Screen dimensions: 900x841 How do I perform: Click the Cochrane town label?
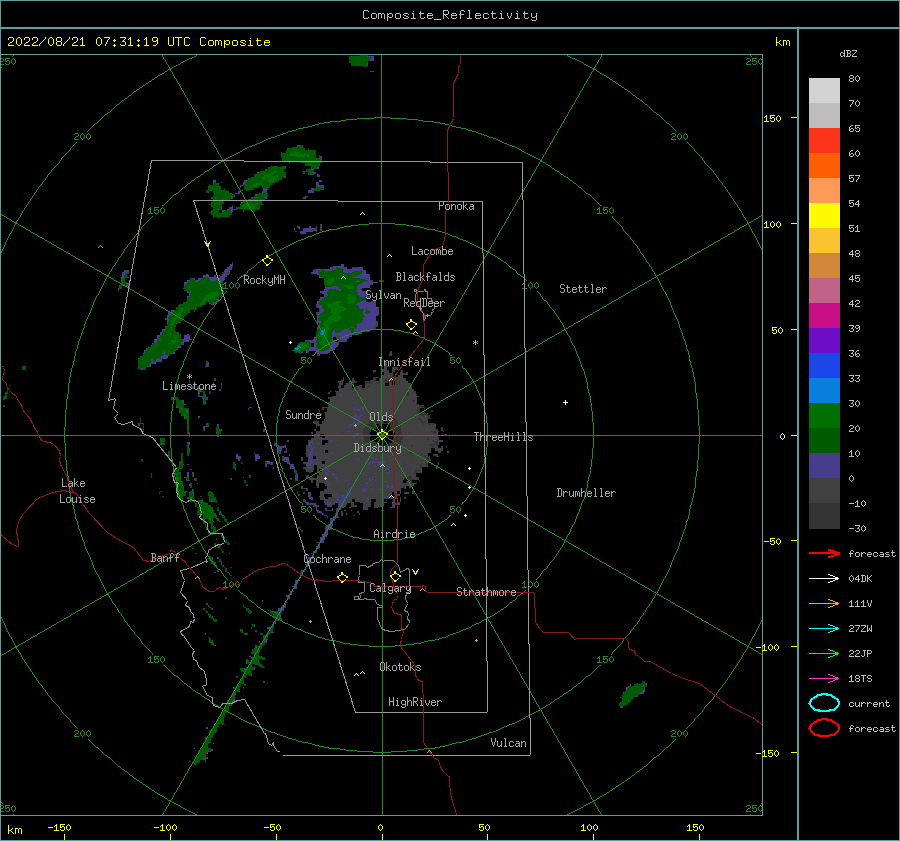point(327,559)
